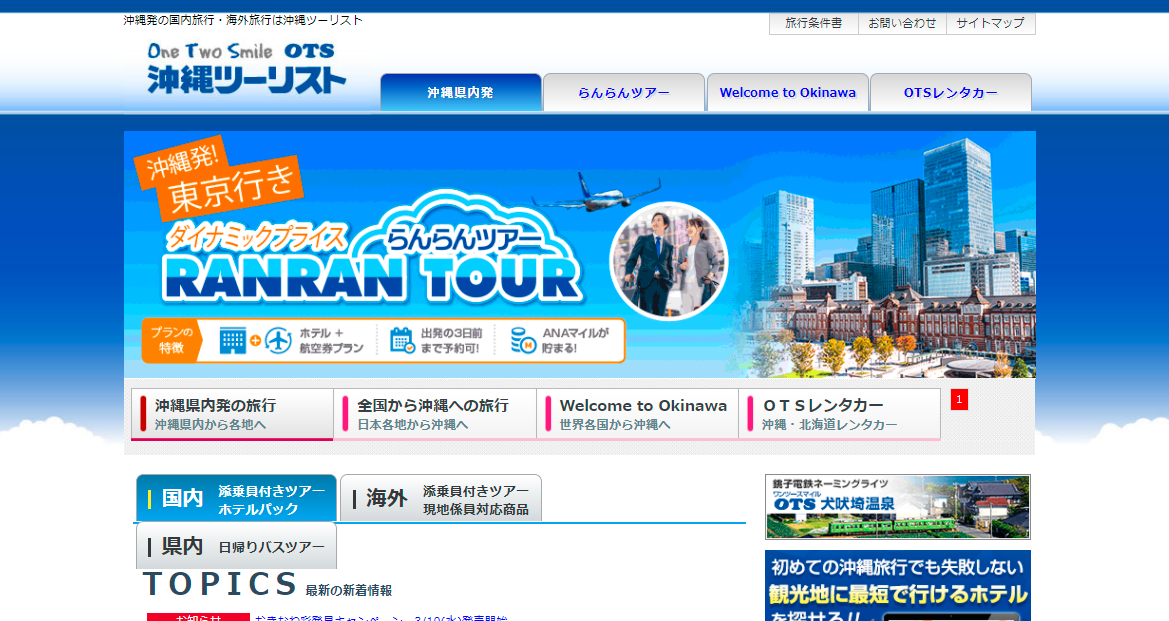Open ＯＴＳレンタカー 沖縄・北海道レンタカー button
The width and height of the screenshot is (1169, 621).
pos(839,414)
